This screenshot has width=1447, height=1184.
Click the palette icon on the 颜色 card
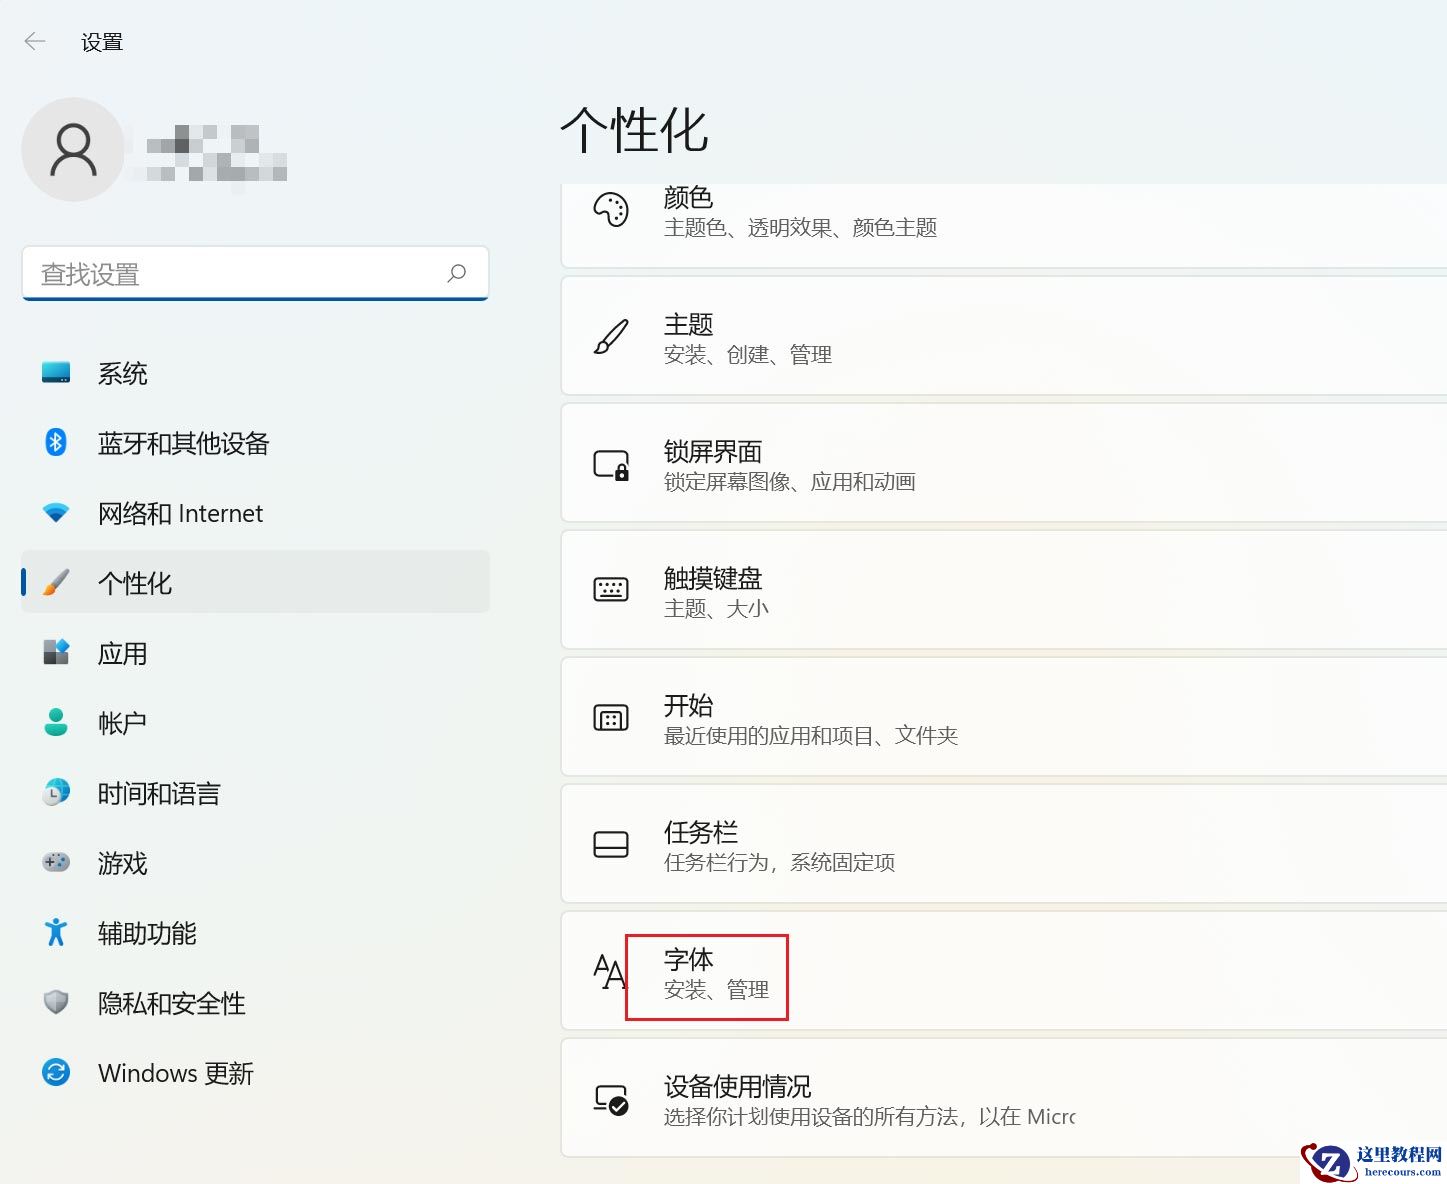coord(612,210)
